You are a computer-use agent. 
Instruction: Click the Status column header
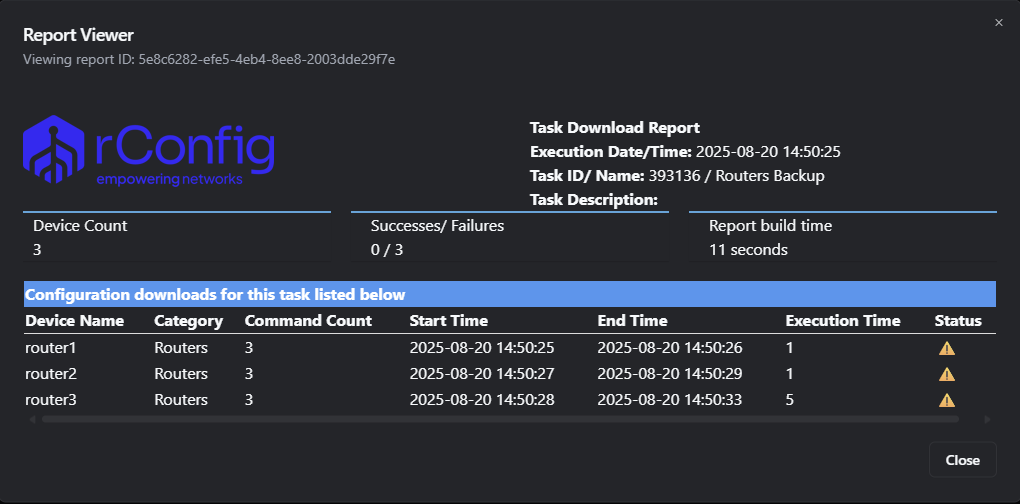(x=958, y=321)
